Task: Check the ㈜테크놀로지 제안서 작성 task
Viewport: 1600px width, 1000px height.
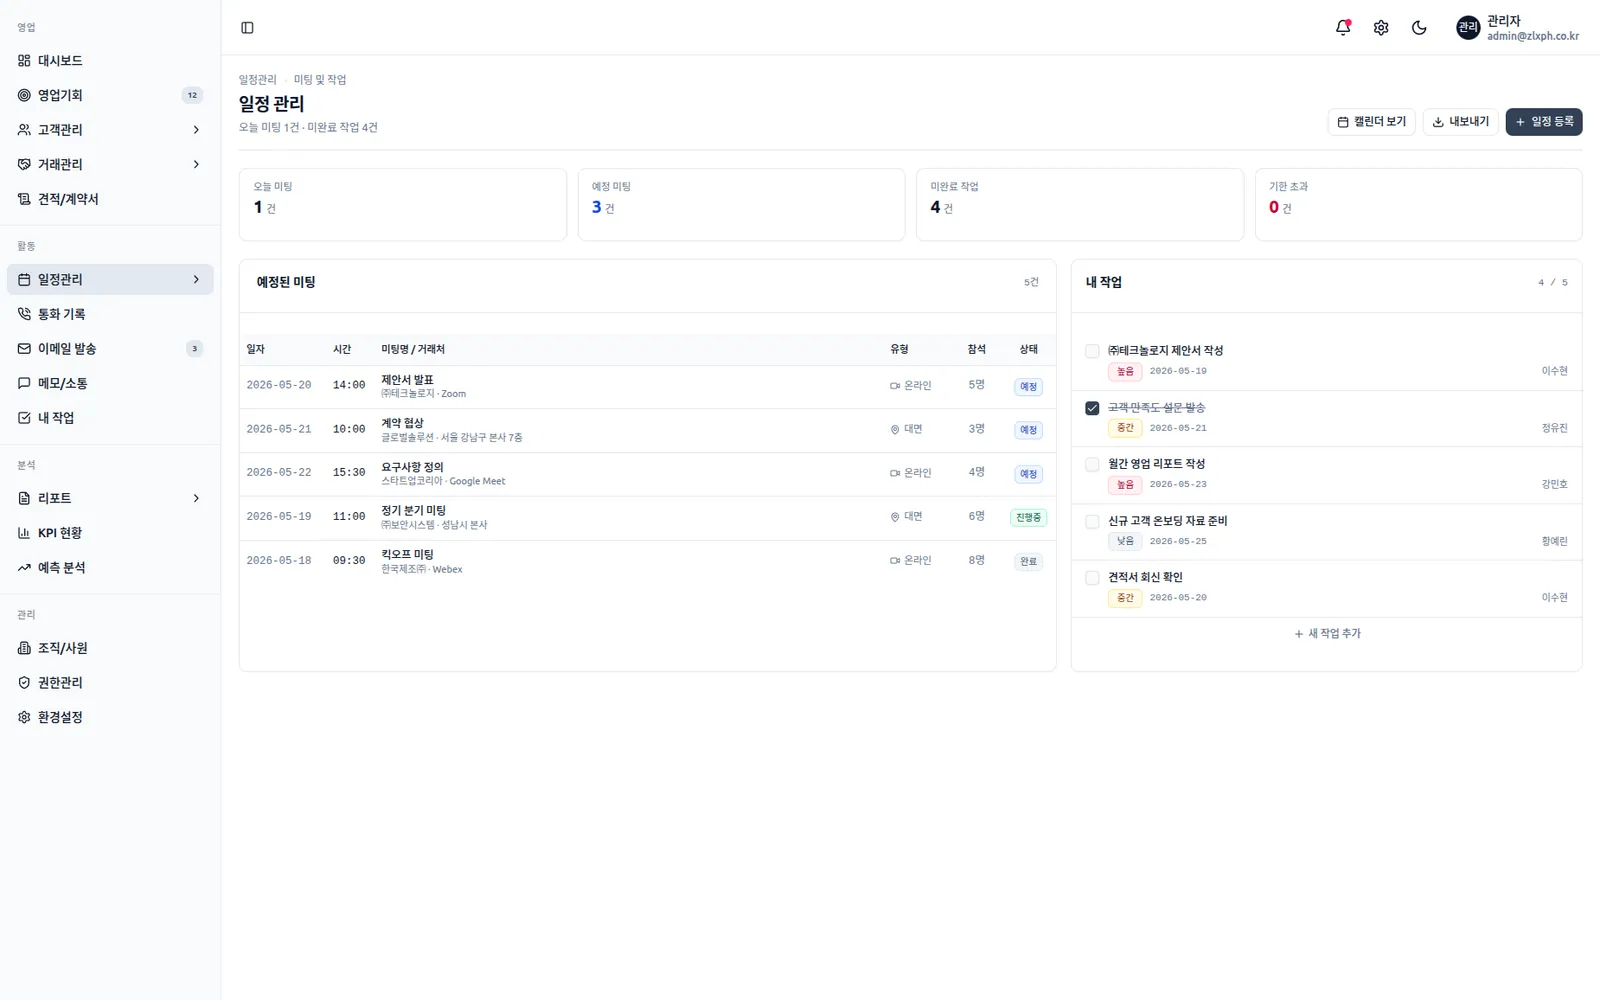Action: tap(1092, 351)
